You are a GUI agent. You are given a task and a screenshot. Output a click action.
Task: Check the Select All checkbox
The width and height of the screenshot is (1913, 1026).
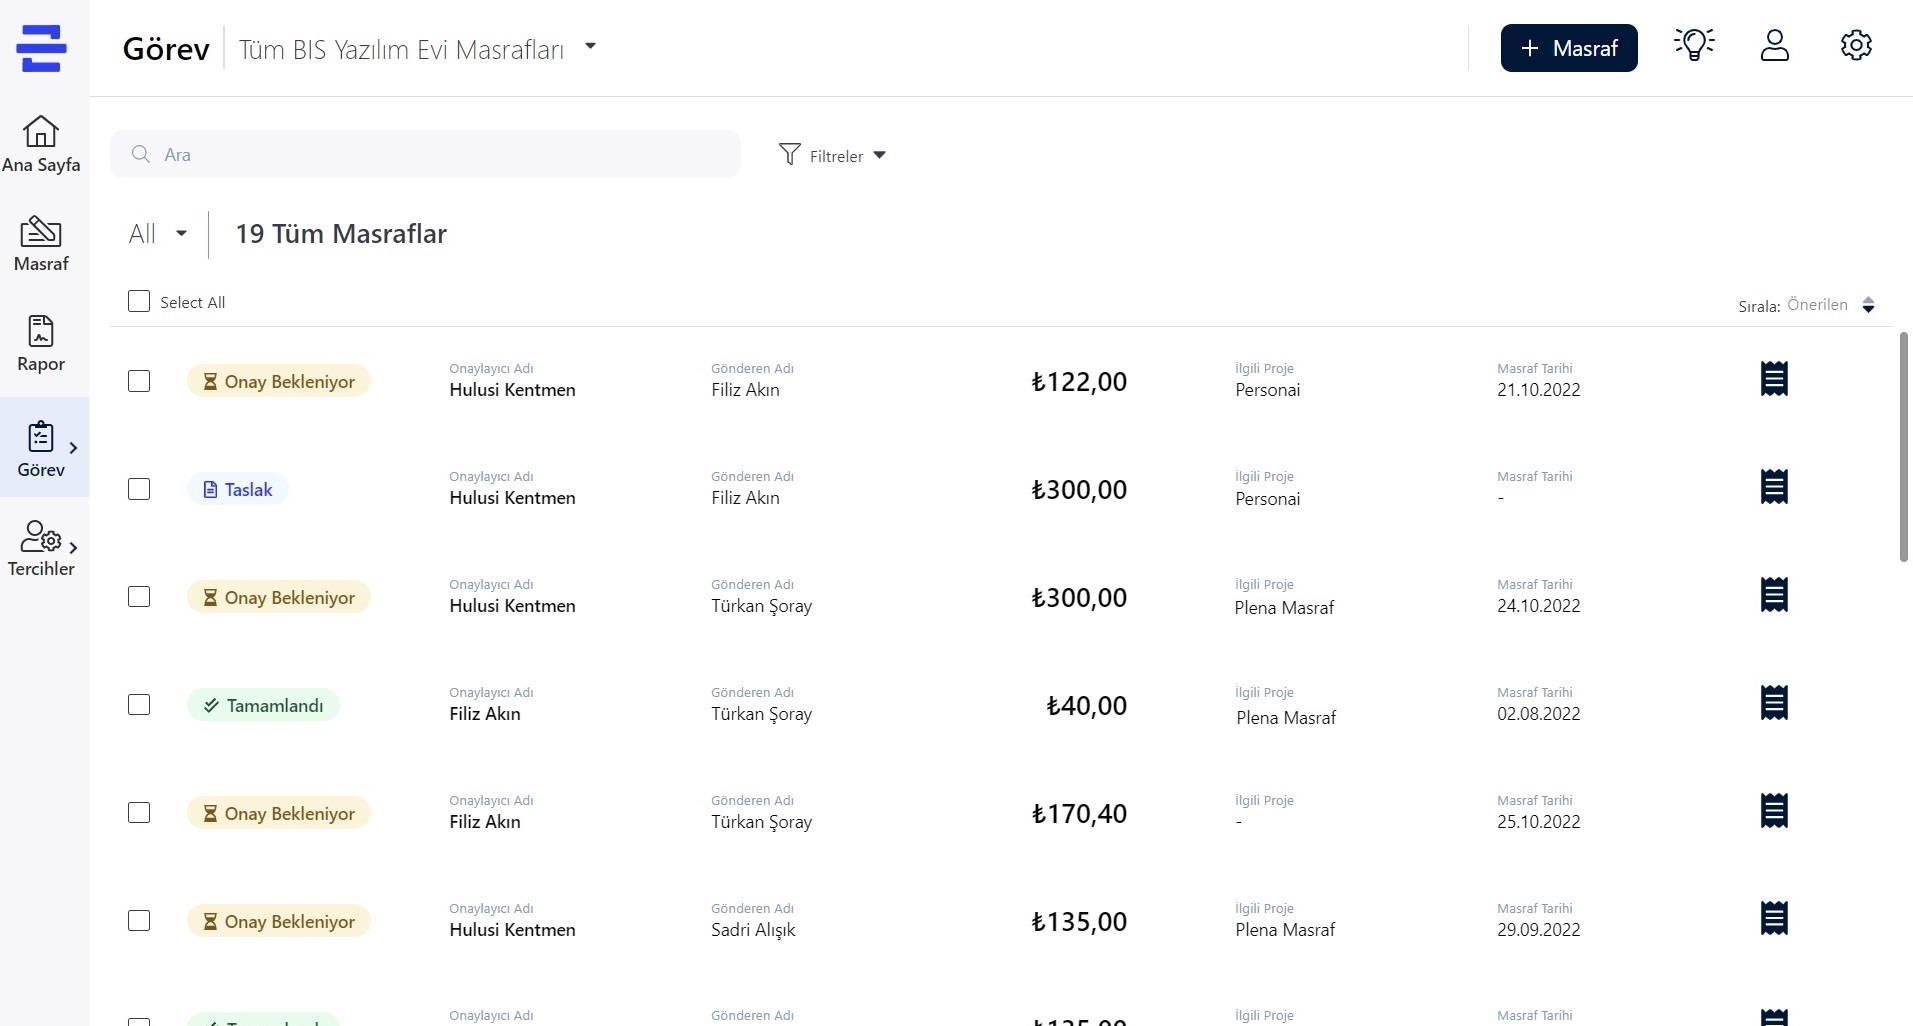139,301
